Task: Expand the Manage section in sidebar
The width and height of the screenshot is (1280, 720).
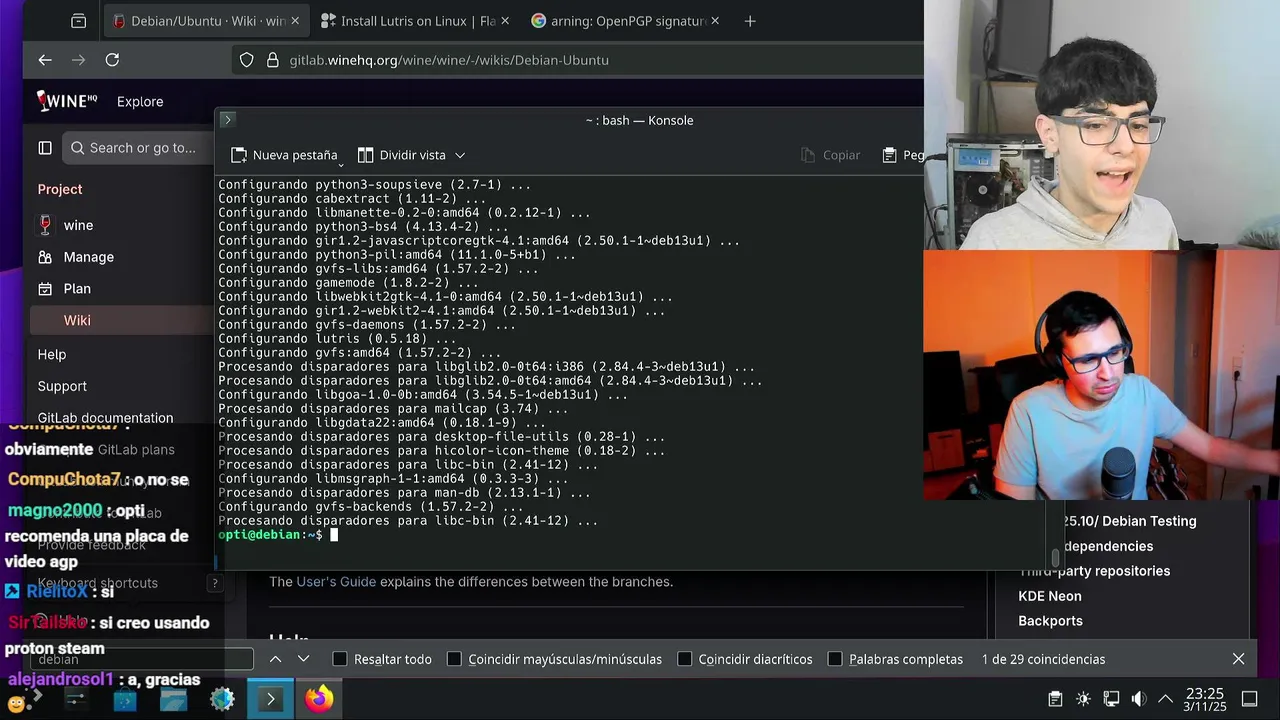Action: point(88,257)
